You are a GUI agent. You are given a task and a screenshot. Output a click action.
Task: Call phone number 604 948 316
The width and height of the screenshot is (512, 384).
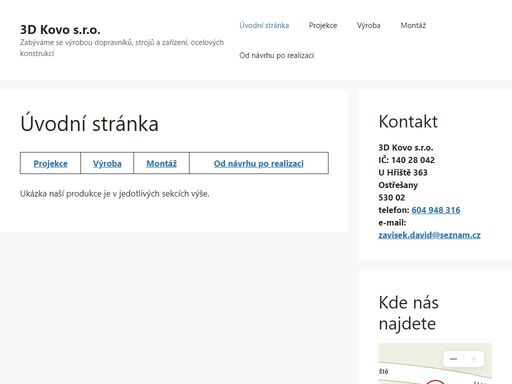coord(436,210)
